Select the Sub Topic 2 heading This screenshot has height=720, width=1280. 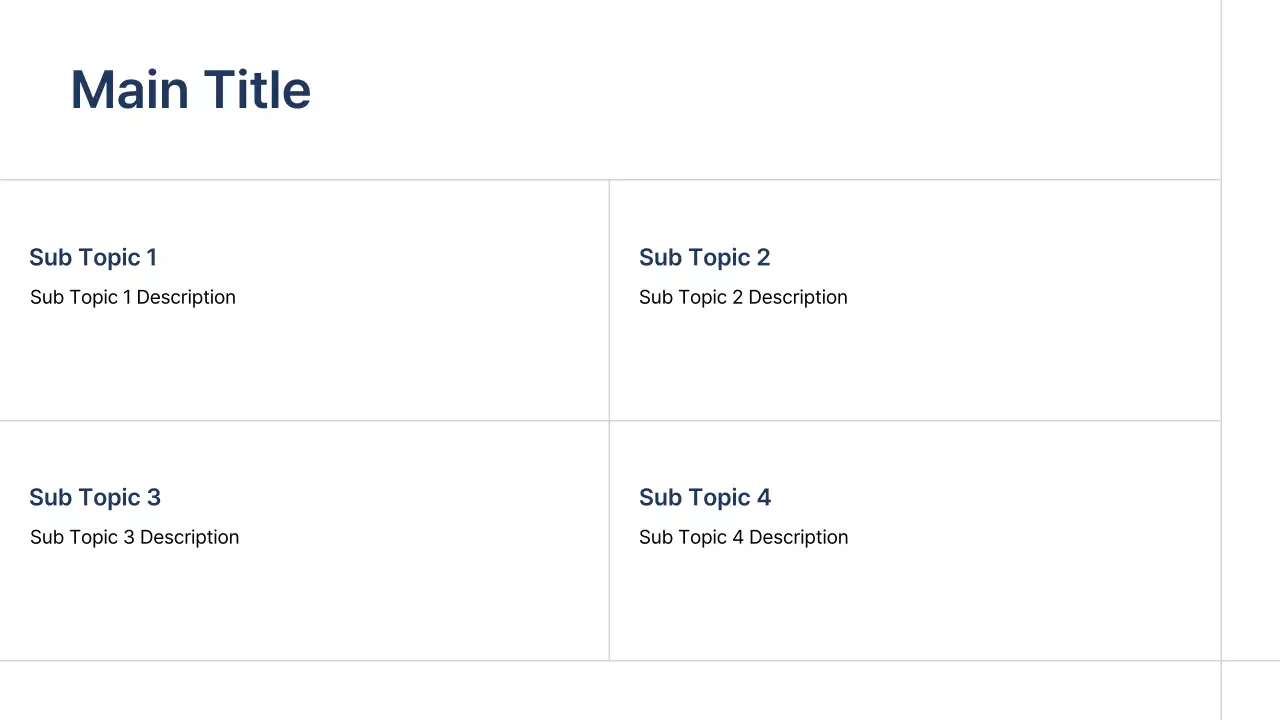pyautogui.click(x=704, y=258)
